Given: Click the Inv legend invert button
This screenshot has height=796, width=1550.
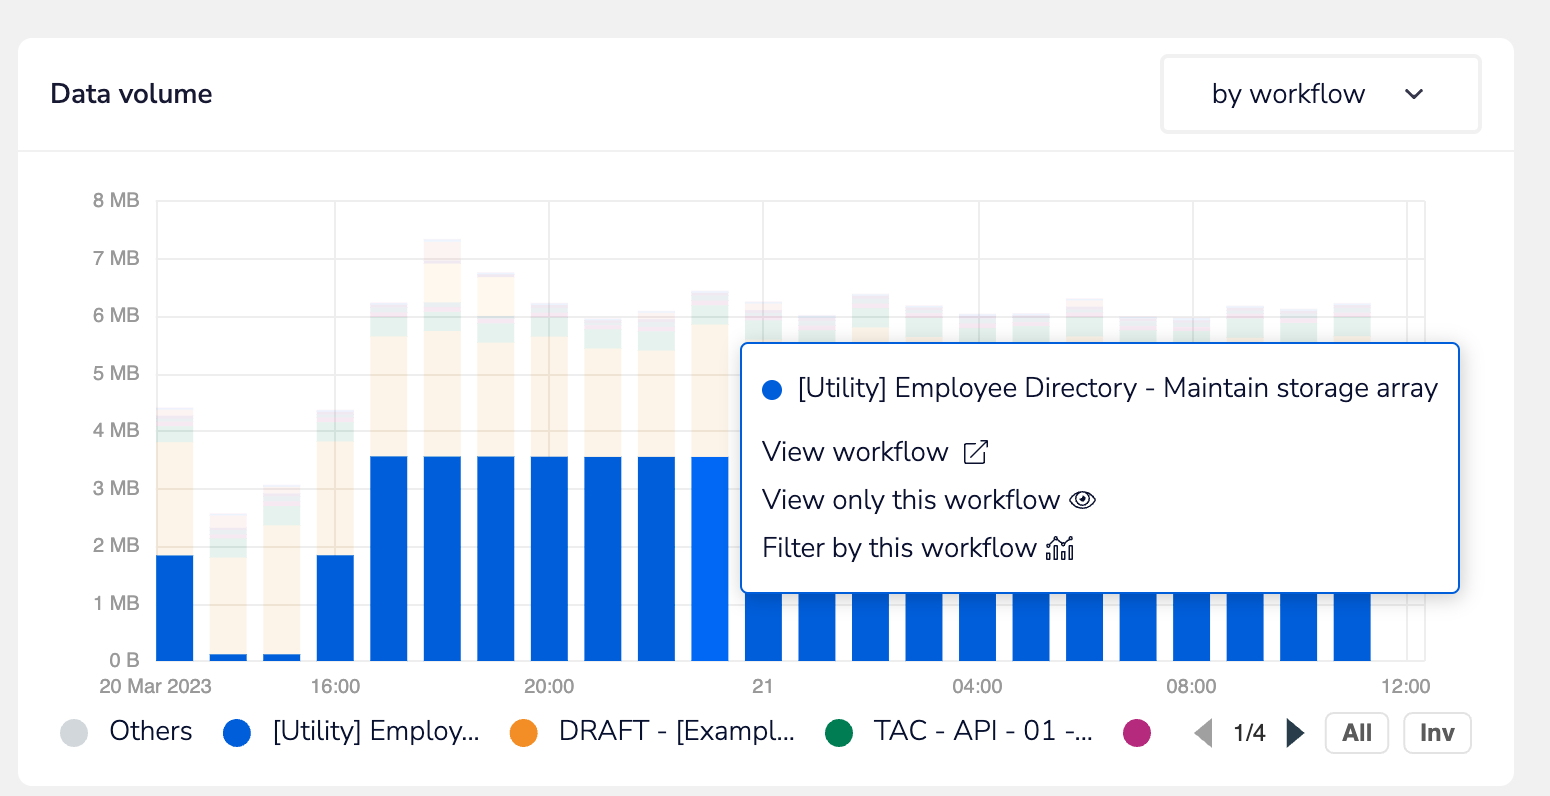Looking at the screenshot, I should [x=1437, y=733].
